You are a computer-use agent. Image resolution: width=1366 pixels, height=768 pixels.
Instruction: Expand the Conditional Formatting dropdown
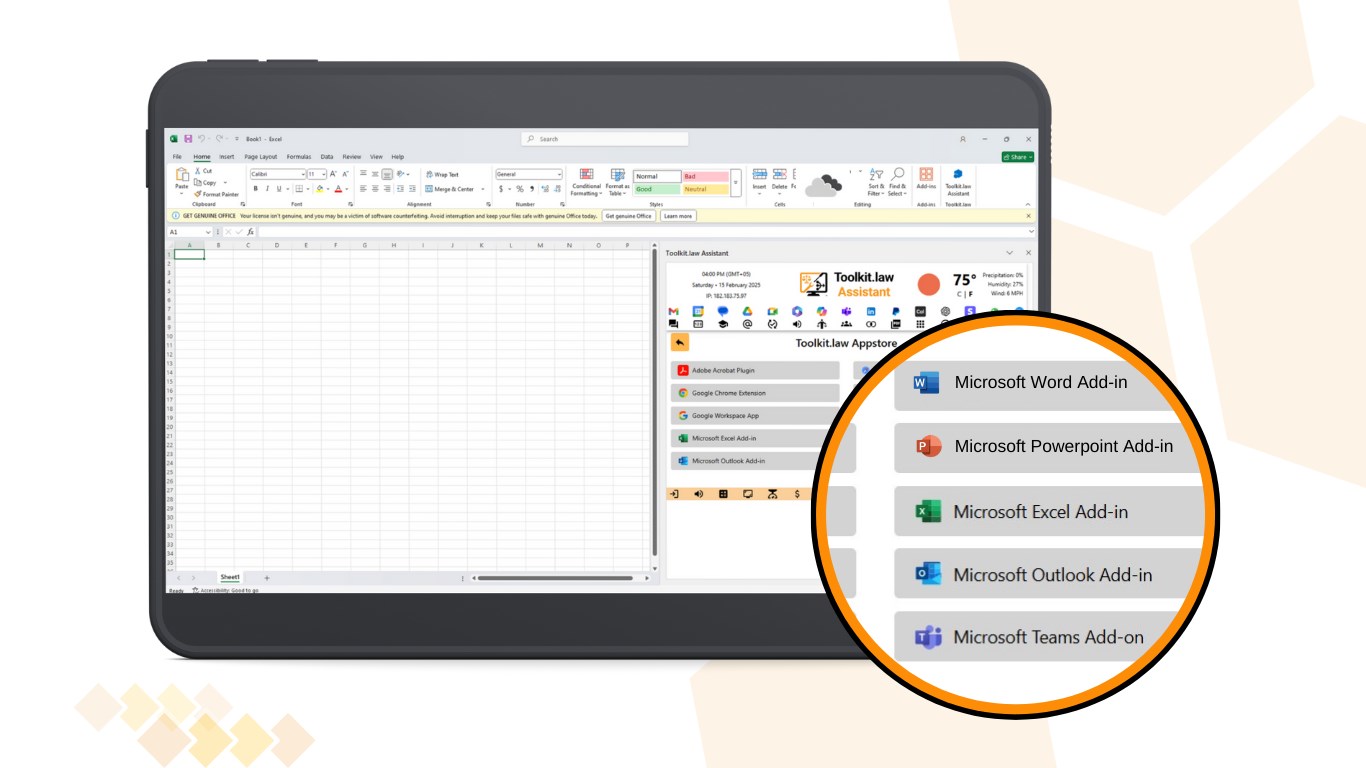point(586,182)
